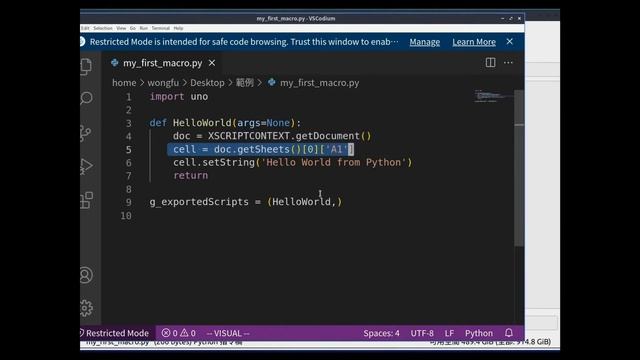Open the Help menu
Image resolution: width=640 pixels, height=360 pixels.
click(178, 28)
